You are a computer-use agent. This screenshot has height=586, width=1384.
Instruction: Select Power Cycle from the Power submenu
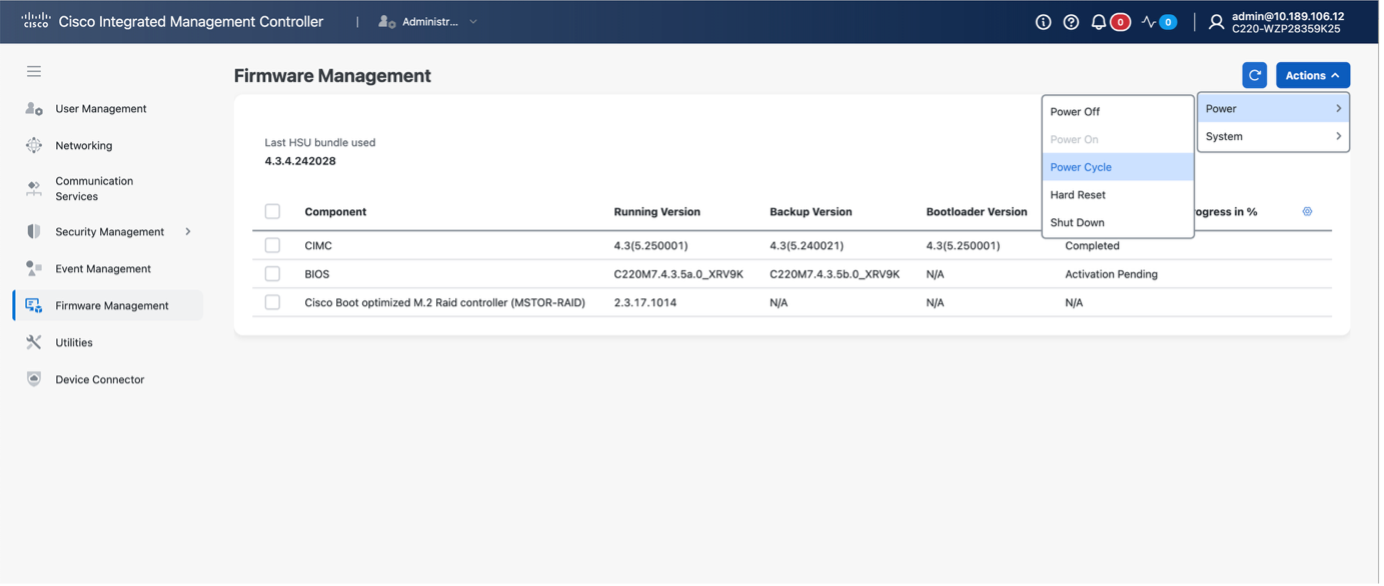tap(1081, 167)
